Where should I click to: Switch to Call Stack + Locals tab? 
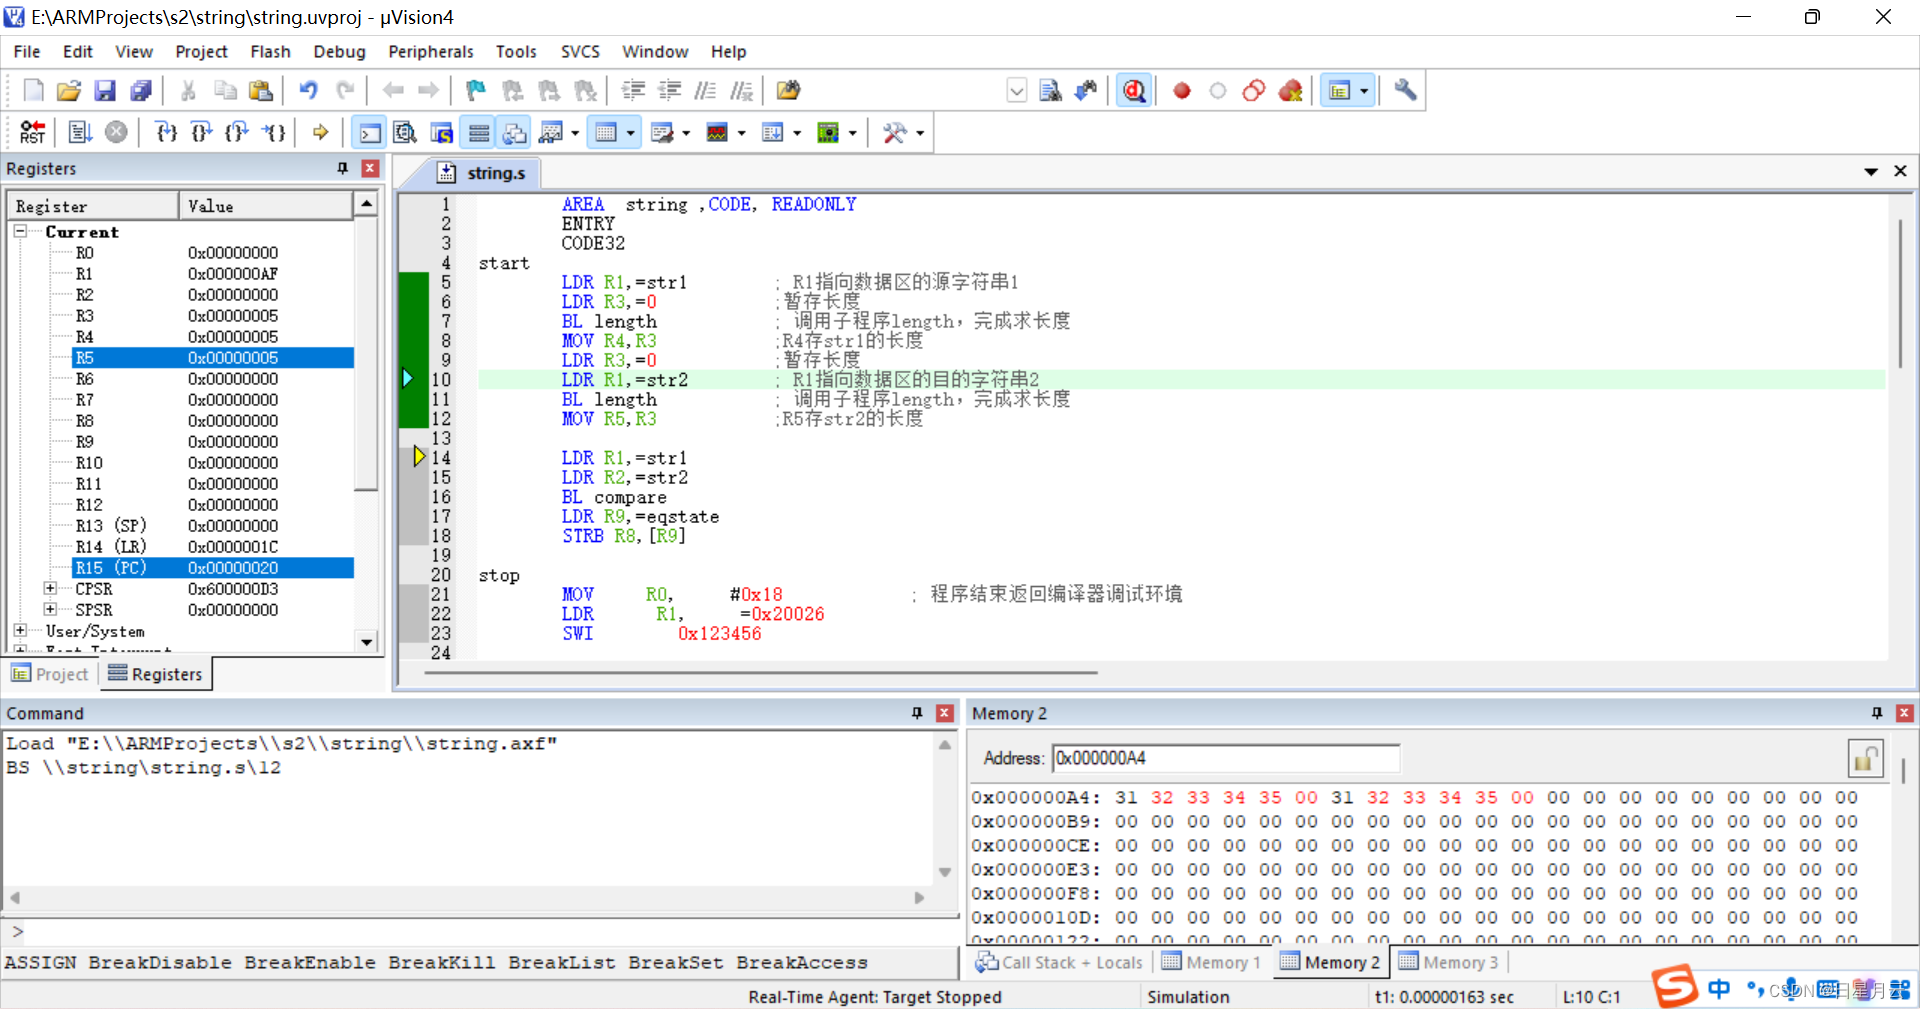click(1059, 962)
